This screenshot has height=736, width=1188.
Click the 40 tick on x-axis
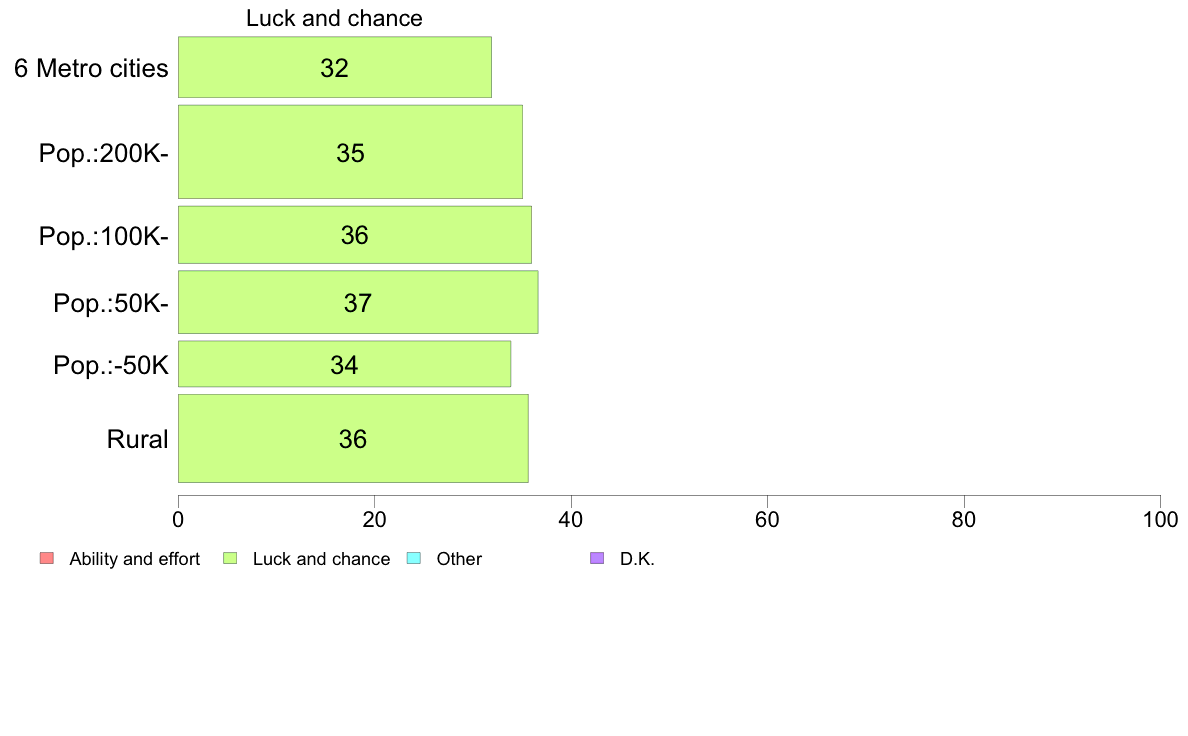pyautogui.click(x=571, y=519)
